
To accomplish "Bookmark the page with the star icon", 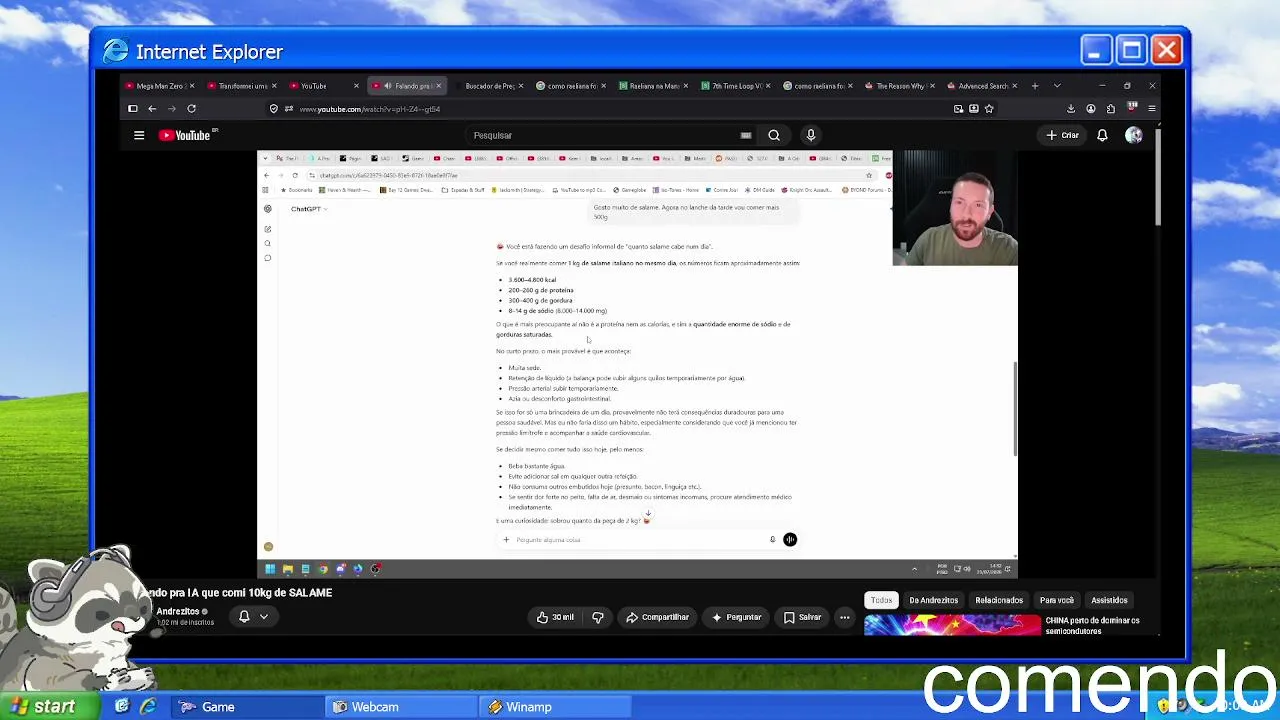I will (x=989, y=108).
